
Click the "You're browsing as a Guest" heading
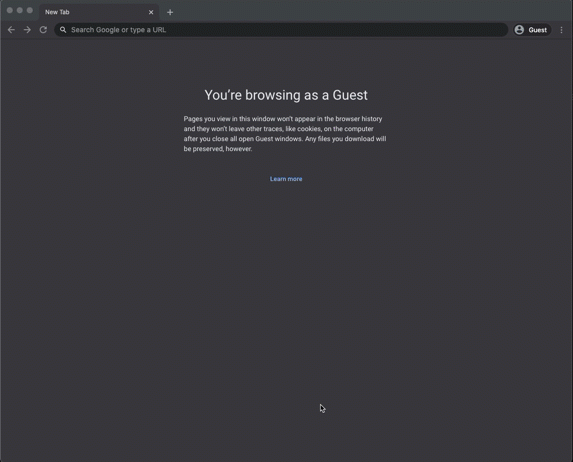point(286,95)
